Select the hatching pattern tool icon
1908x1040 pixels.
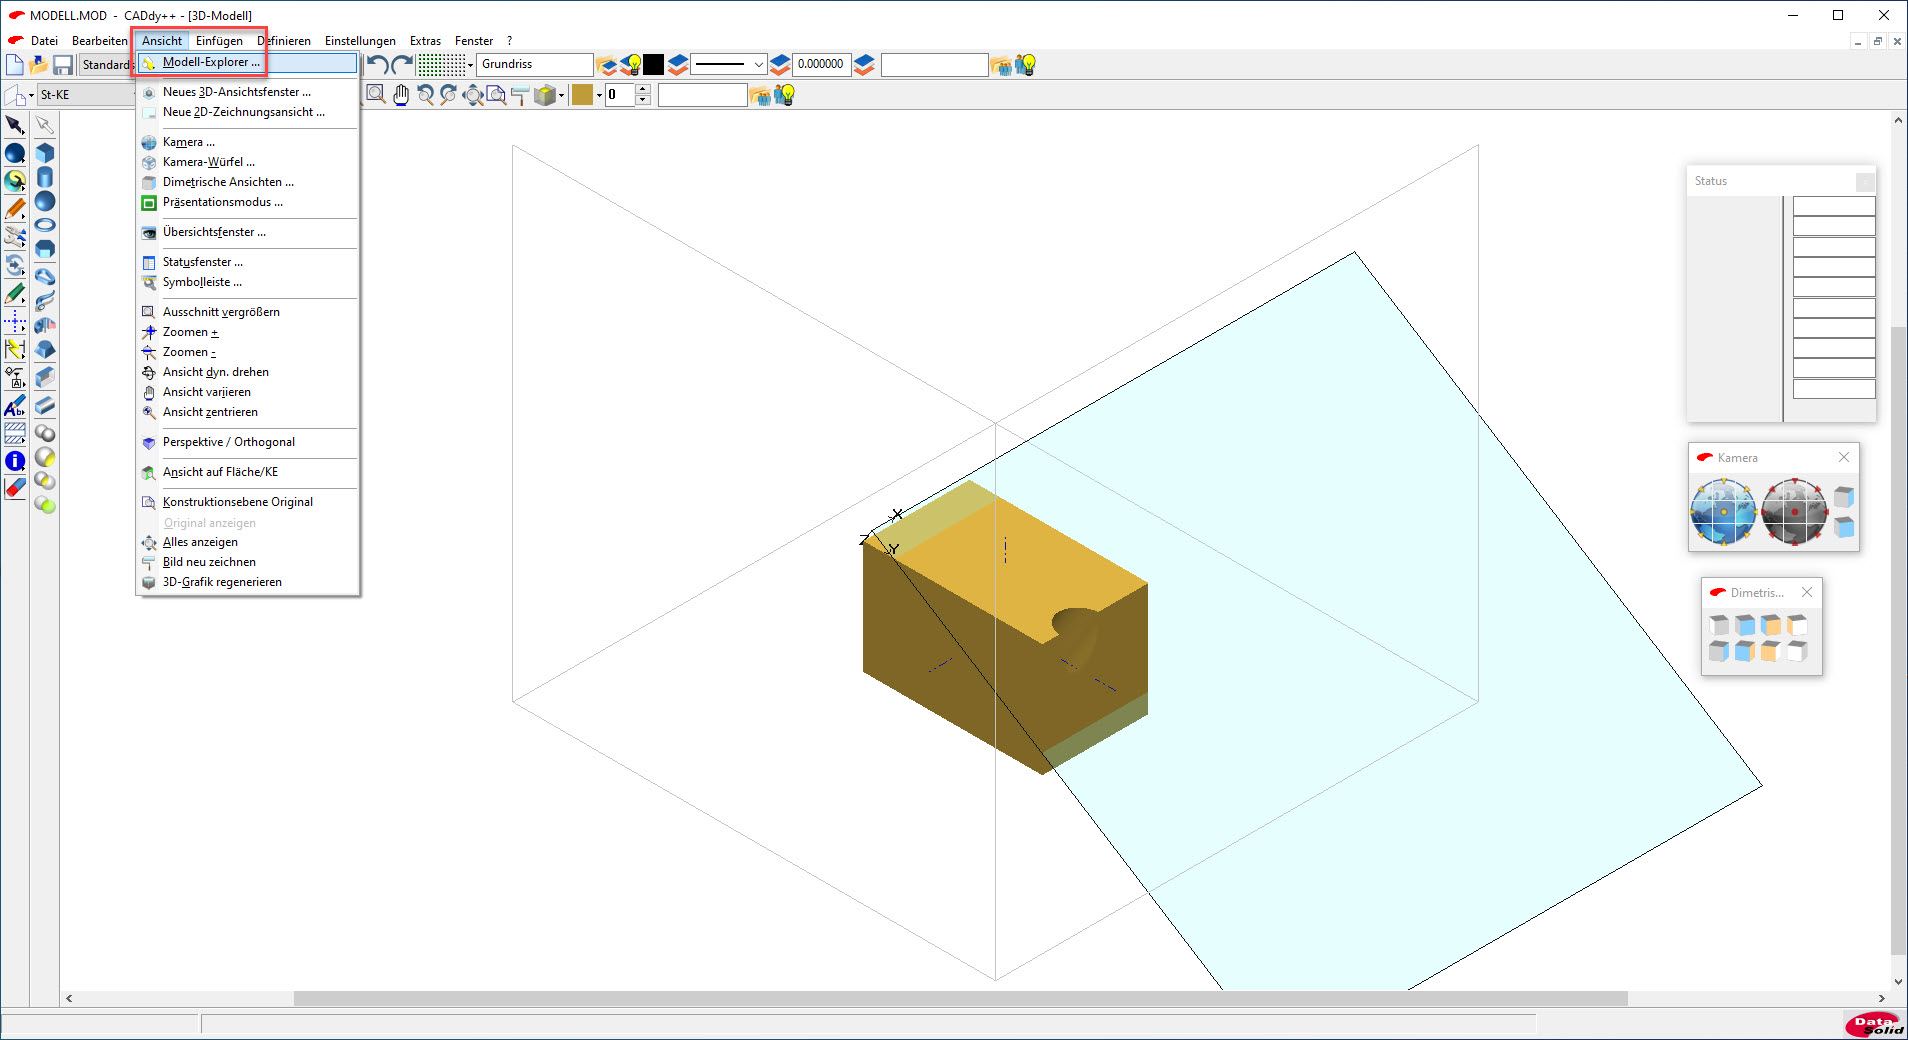(15, 434)
